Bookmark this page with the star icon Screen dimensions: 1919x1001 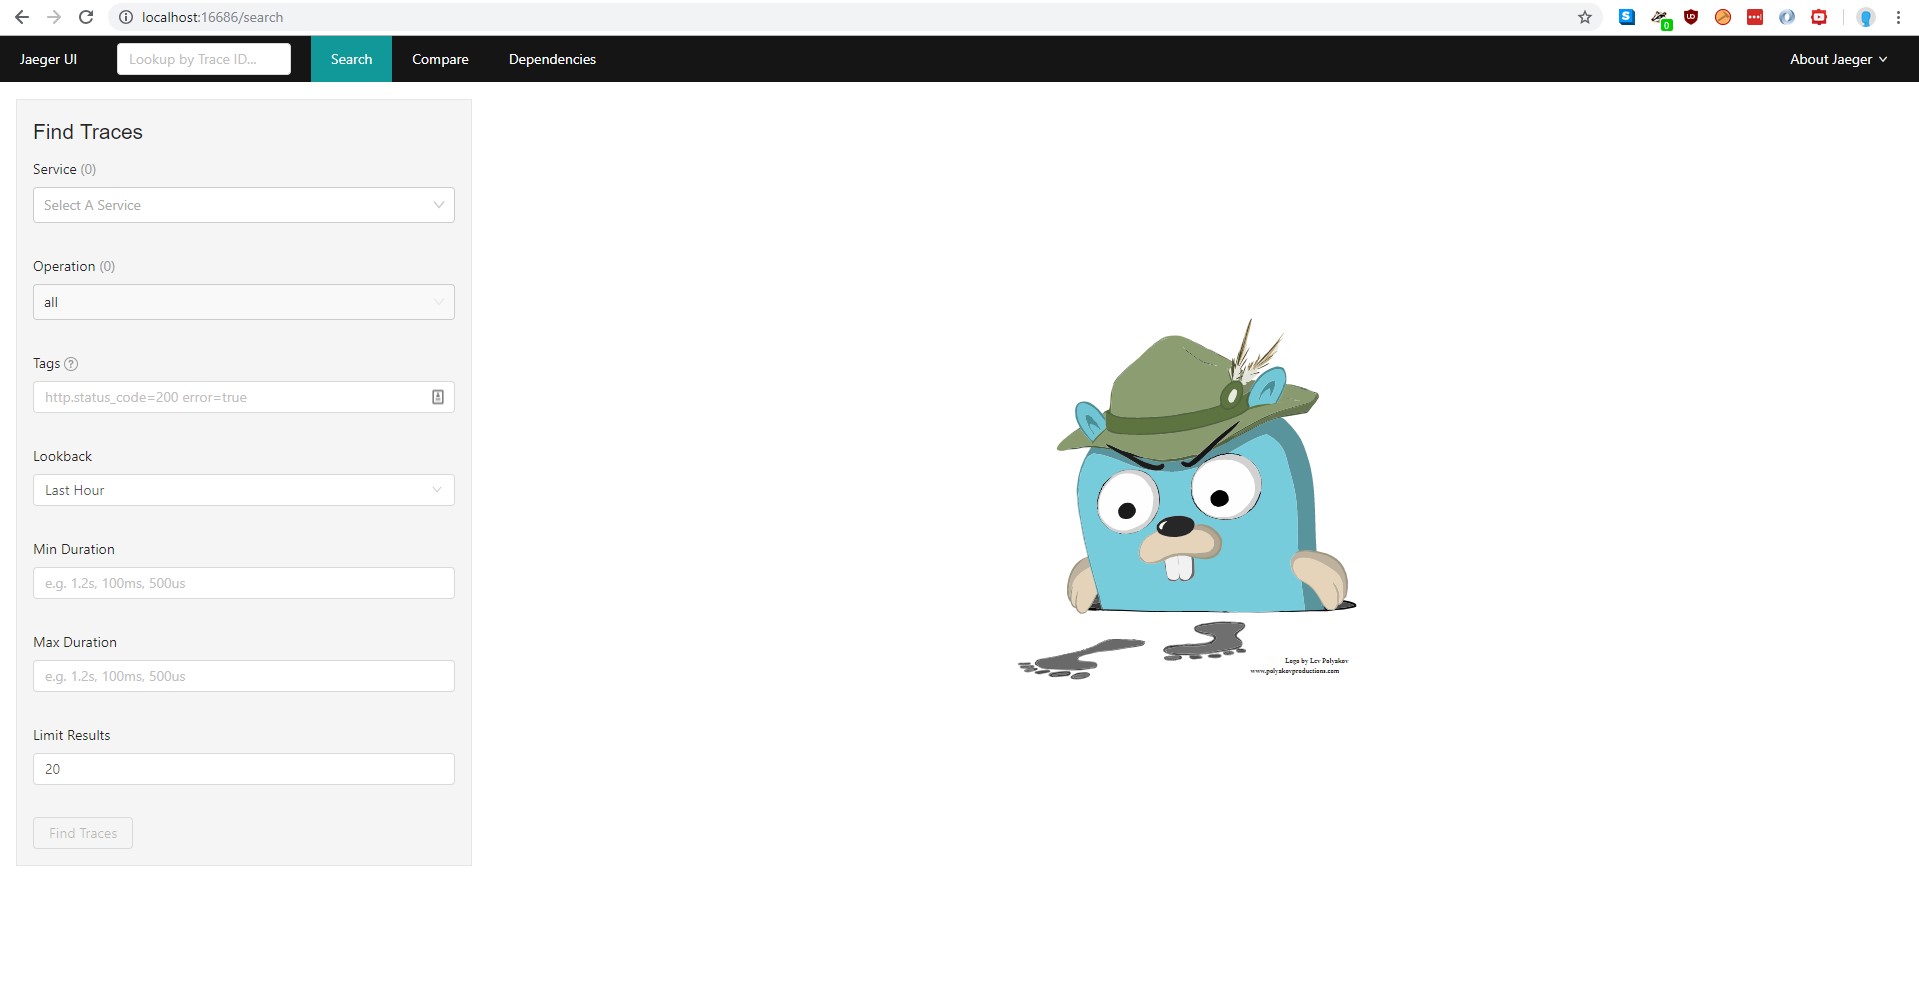coord(1585,17)
